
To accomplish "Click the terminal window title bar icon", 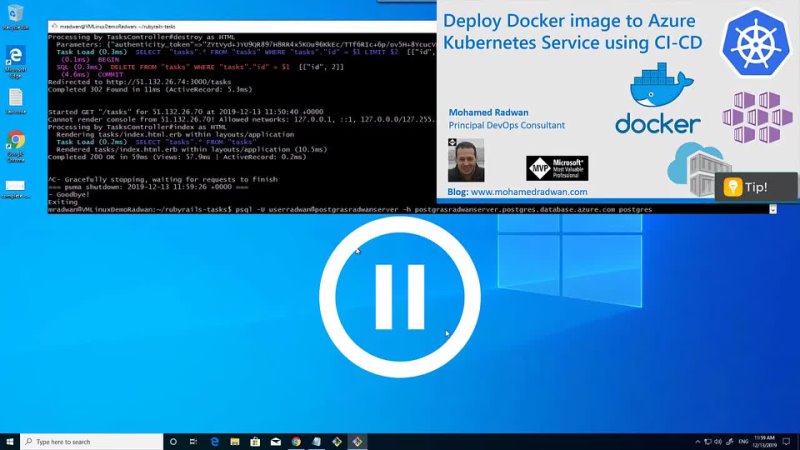I will pos(54,26).
